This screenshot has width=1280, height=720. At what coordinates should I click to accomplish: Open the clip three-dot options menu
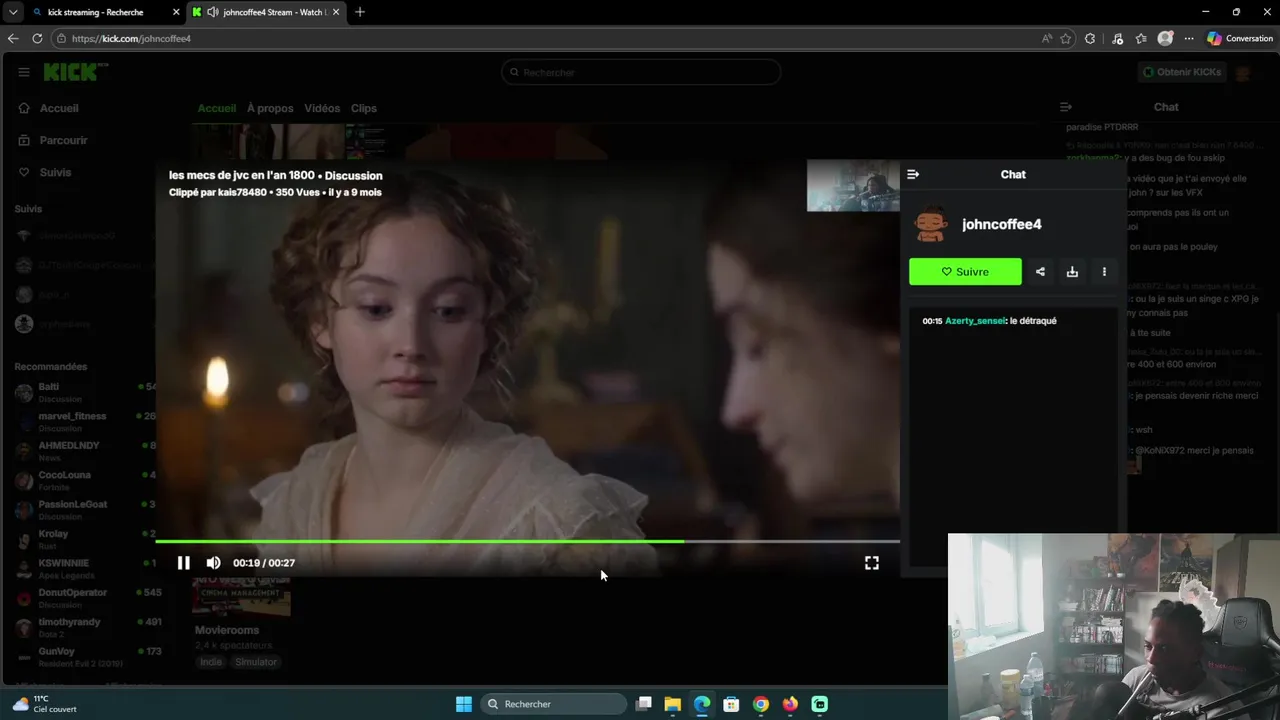[x=1104, y=271]
